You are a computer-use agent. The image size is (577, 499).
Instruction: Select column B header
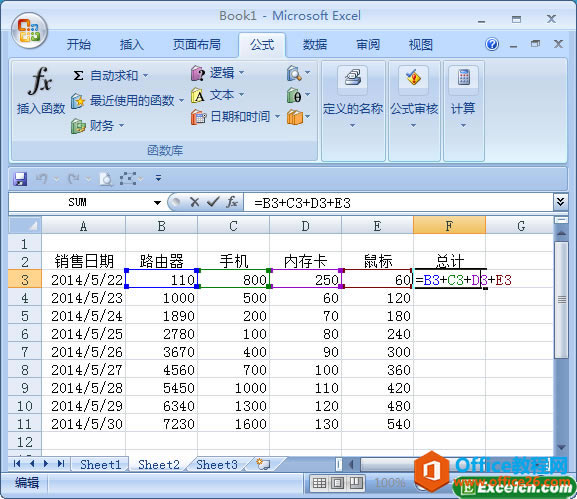[x=161, y=225]
